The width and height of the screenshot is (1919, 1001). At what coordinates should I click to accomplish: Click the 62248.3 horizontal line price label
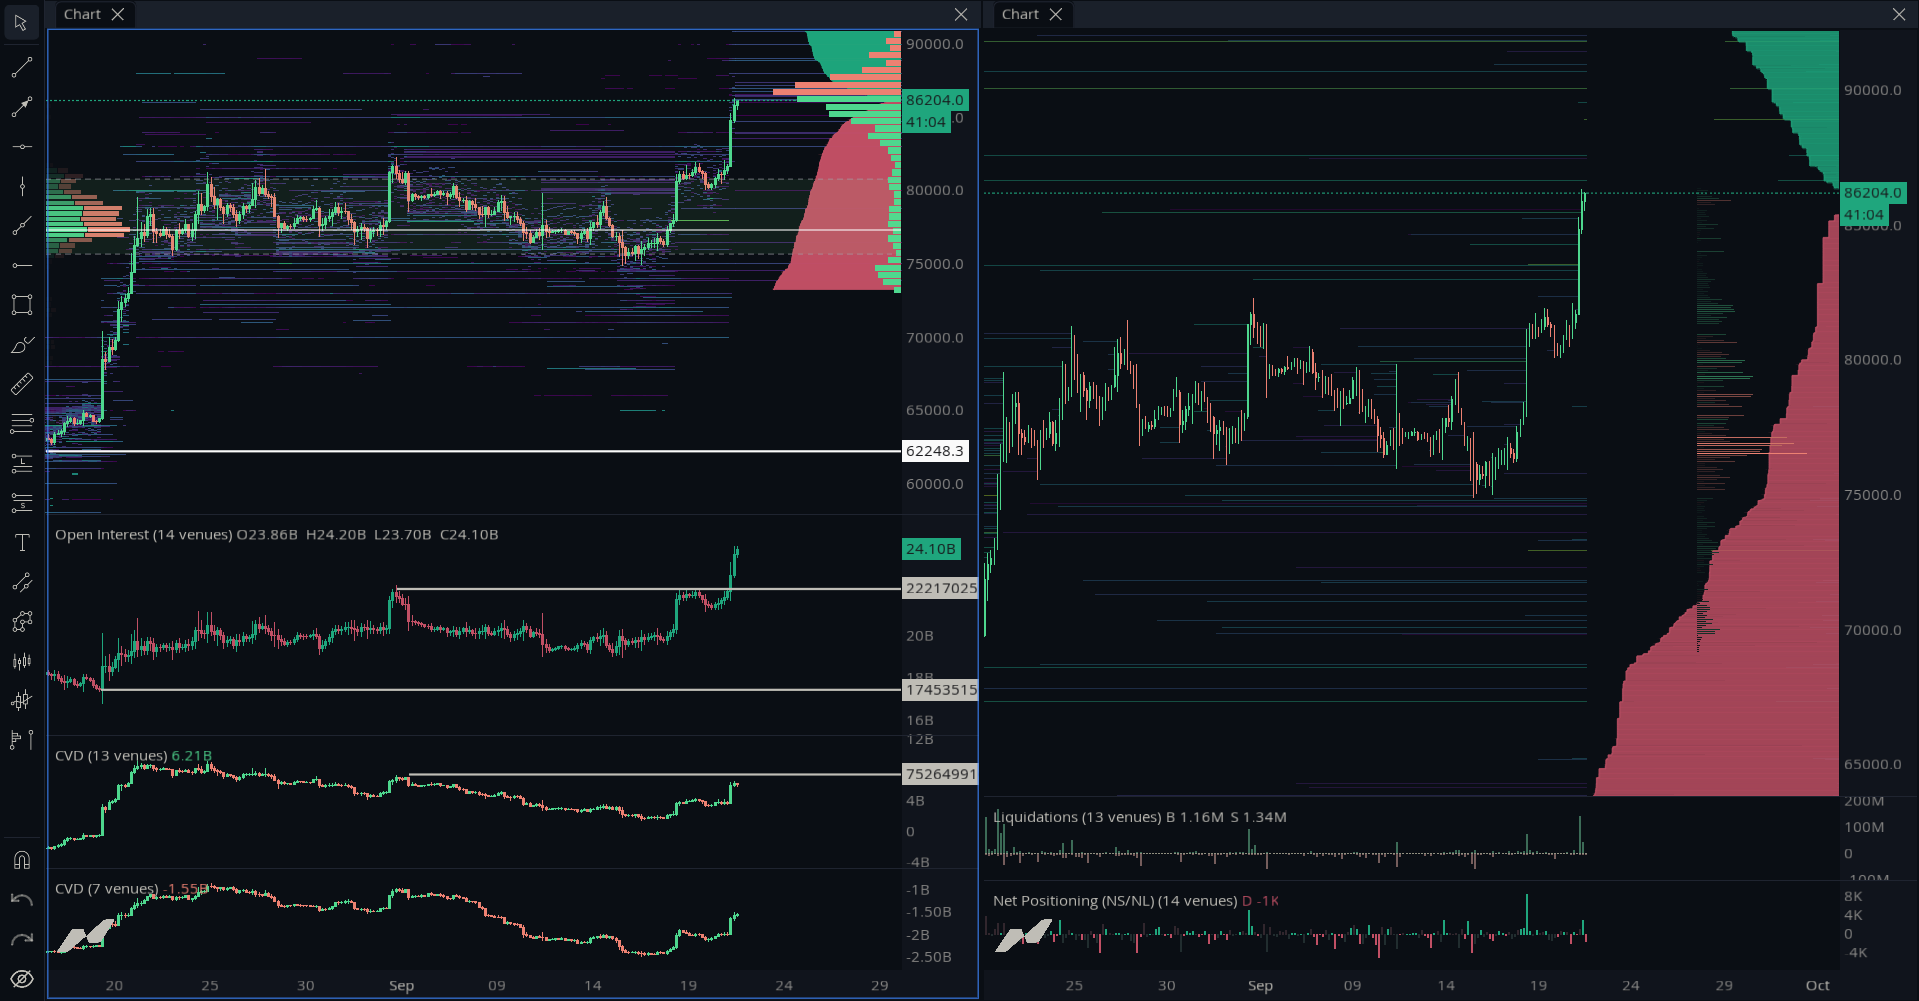tap(935, 451)
